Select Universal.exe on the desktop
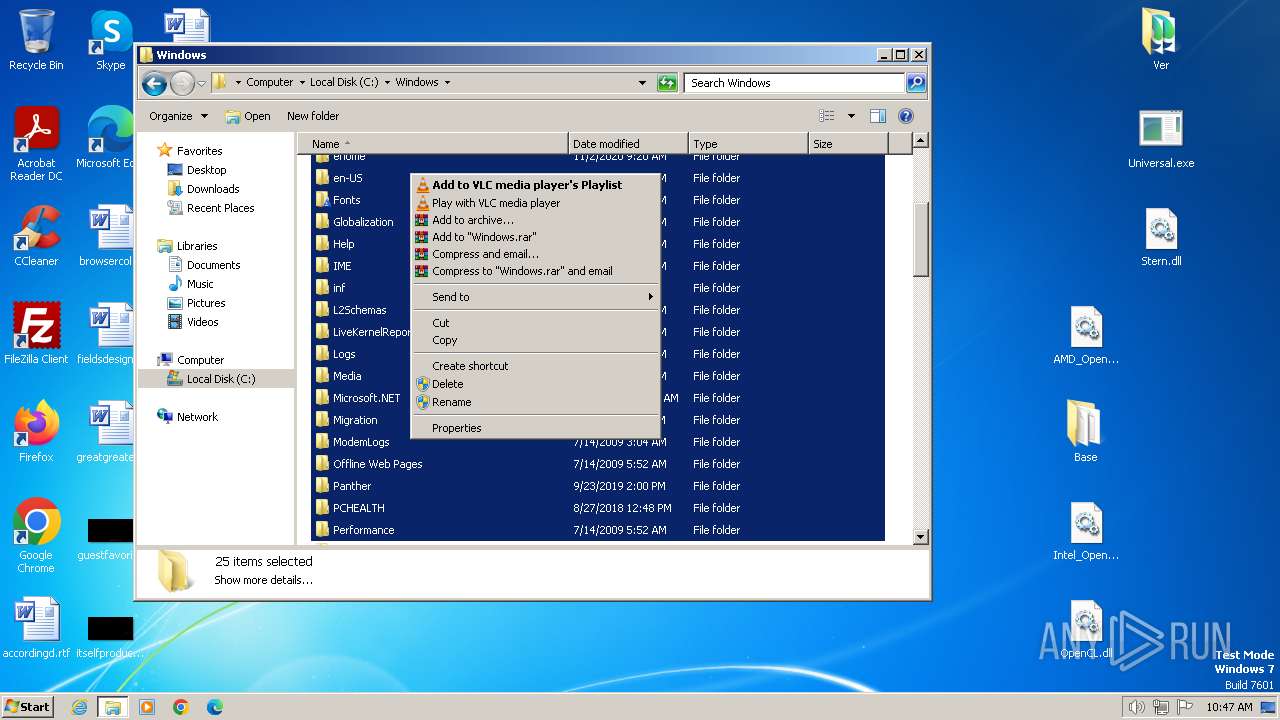Viewport: 1280px width, 720px height. pyautogui.click(x=1161, y=138)
